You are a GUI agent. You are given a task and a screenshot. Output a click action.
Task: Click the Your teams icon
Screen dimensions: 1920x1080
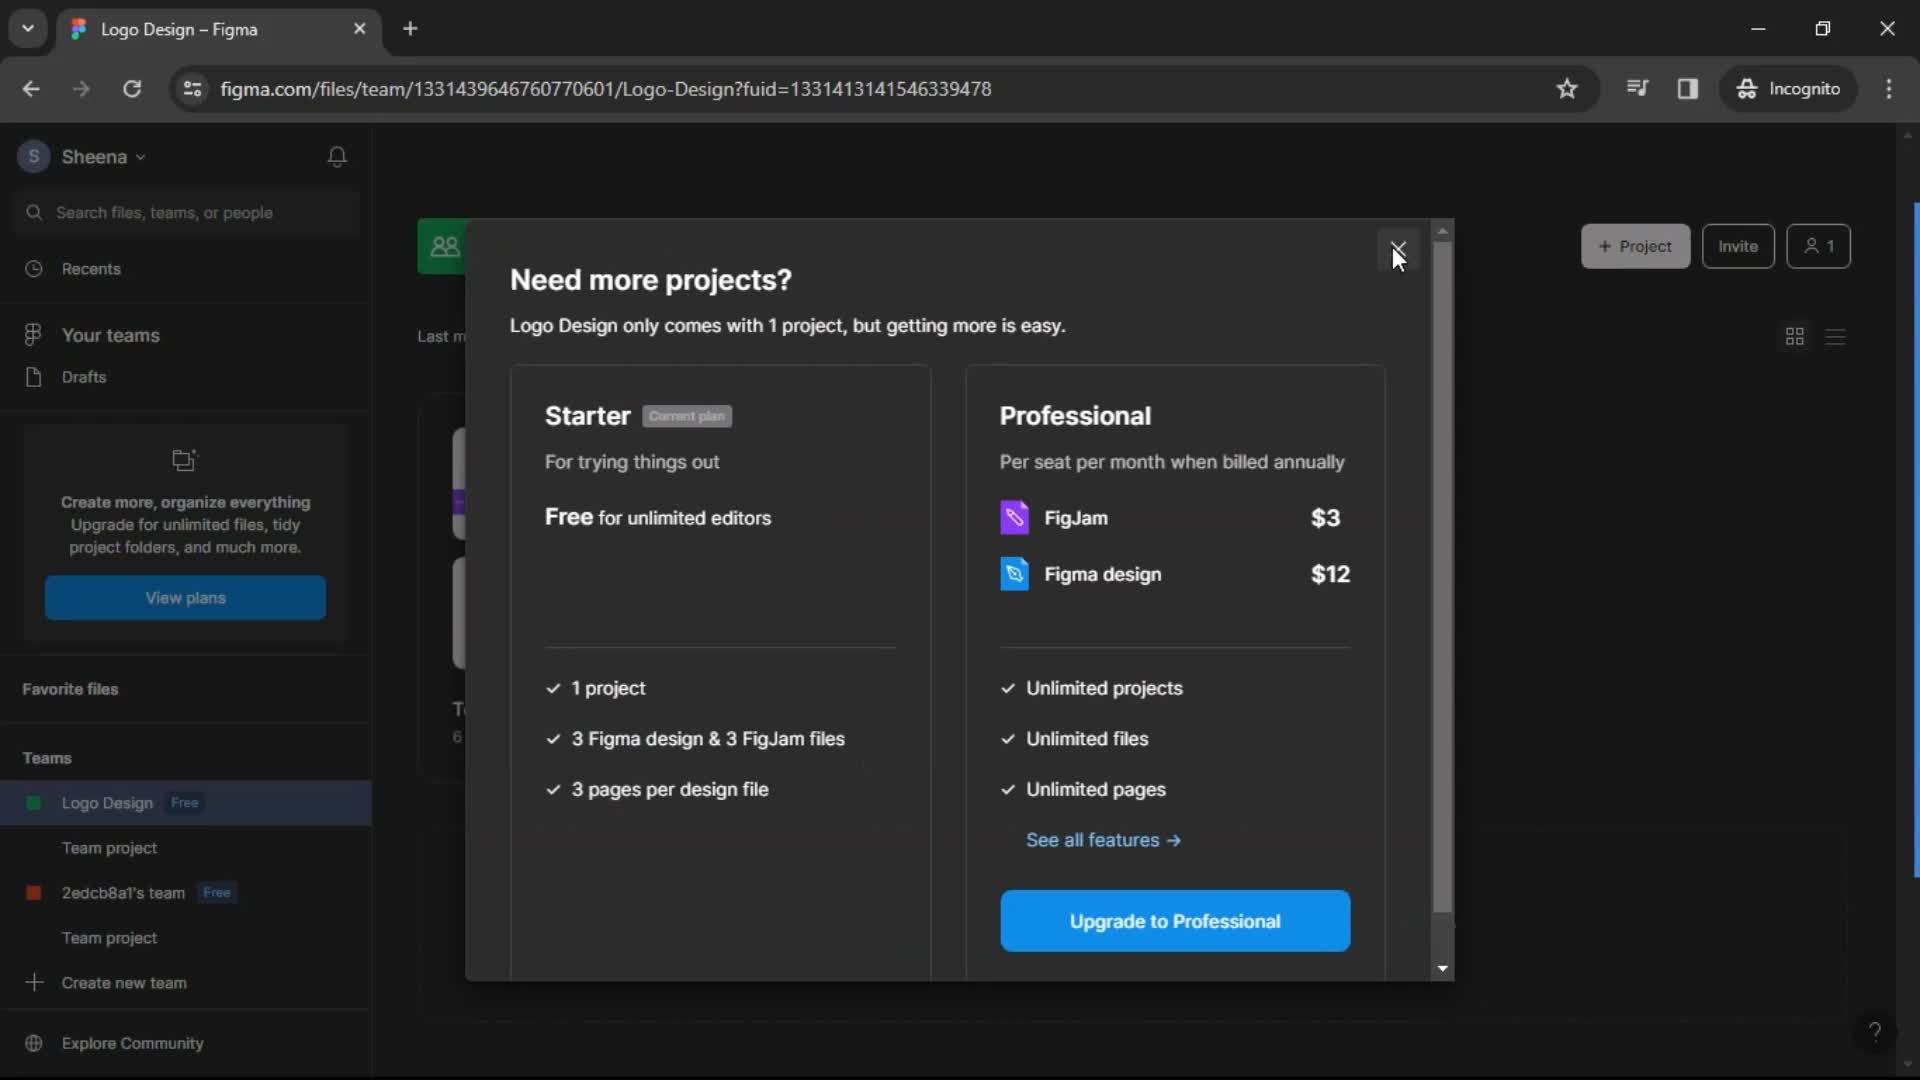point(33,335)
